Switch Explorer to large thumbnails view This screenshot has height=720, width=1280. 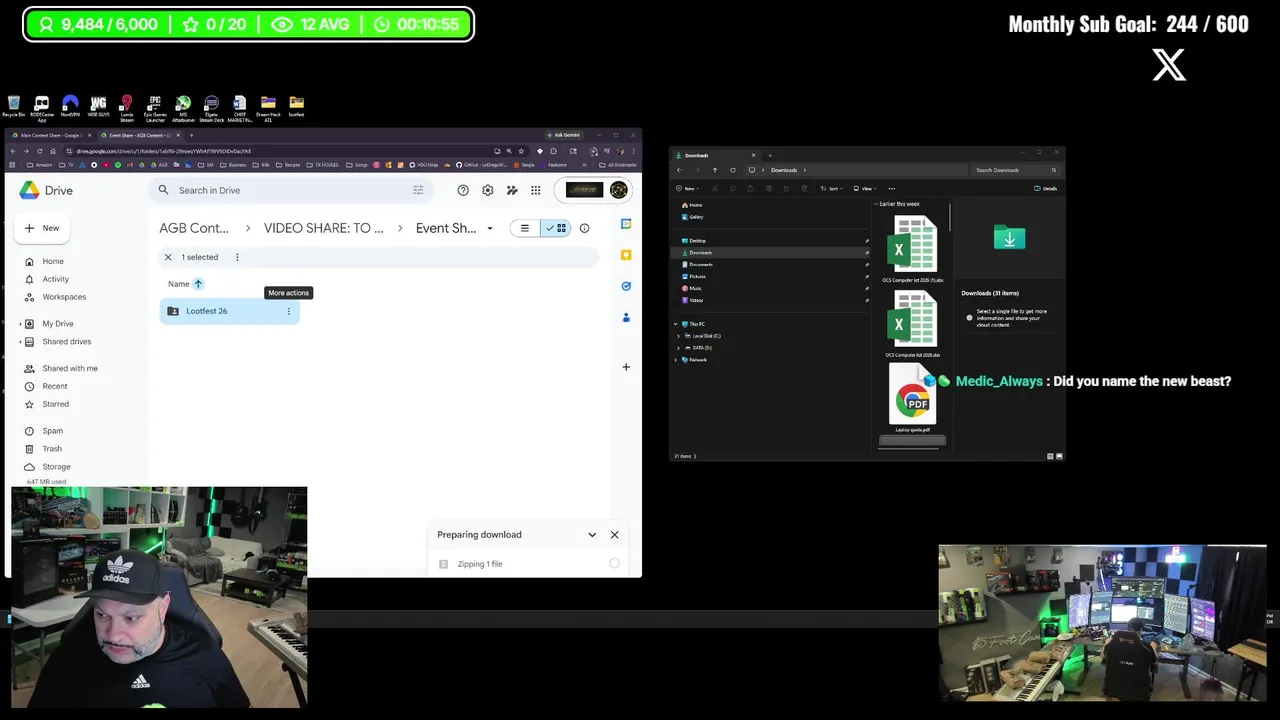1059,456
